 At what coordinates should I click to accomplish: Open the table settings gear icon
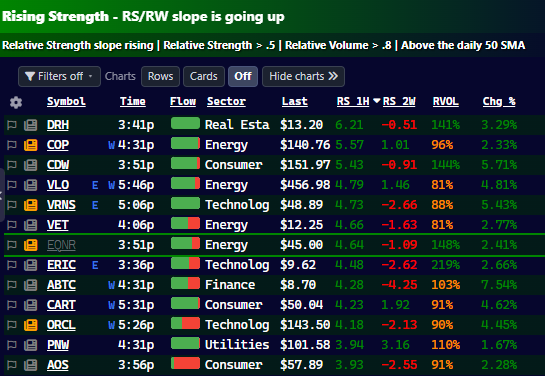(16, 102)
